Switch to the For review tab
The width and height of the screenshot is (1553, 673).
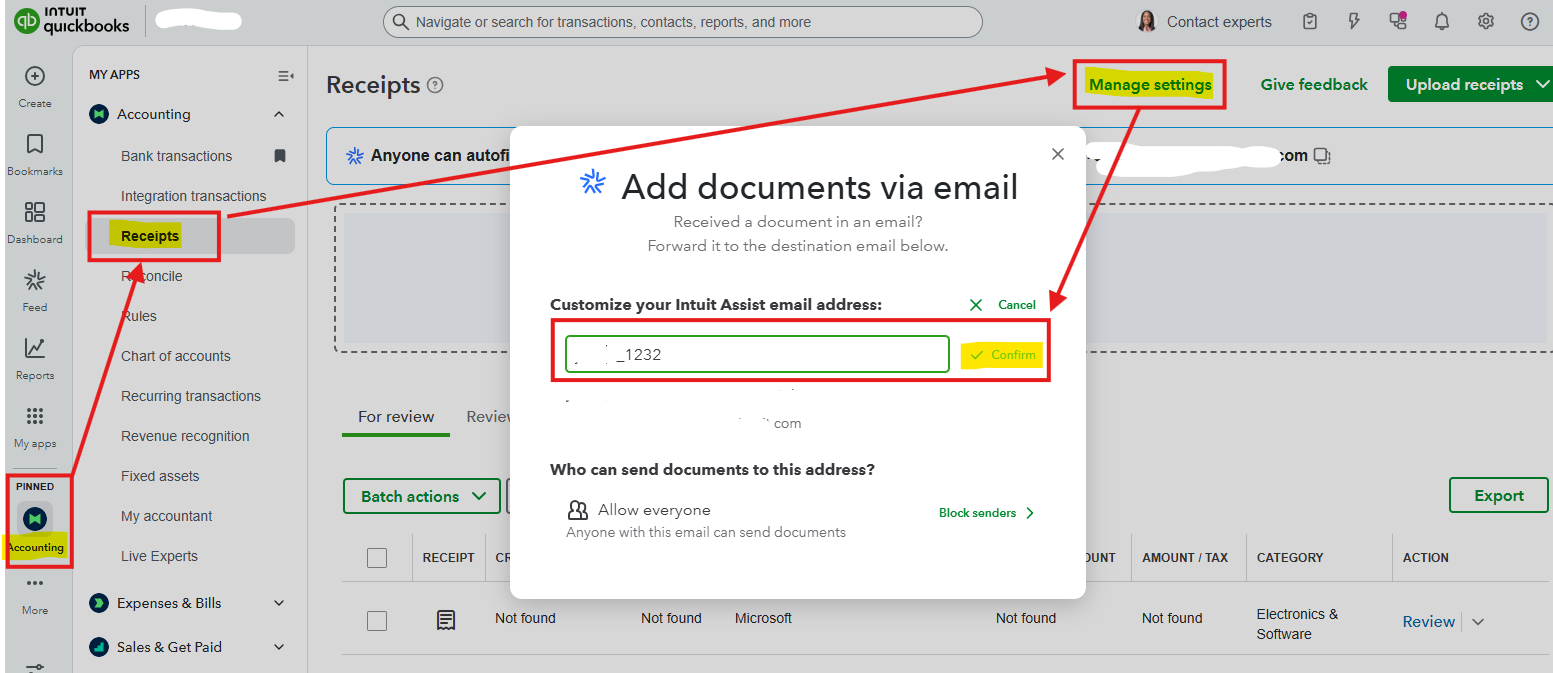396,417
